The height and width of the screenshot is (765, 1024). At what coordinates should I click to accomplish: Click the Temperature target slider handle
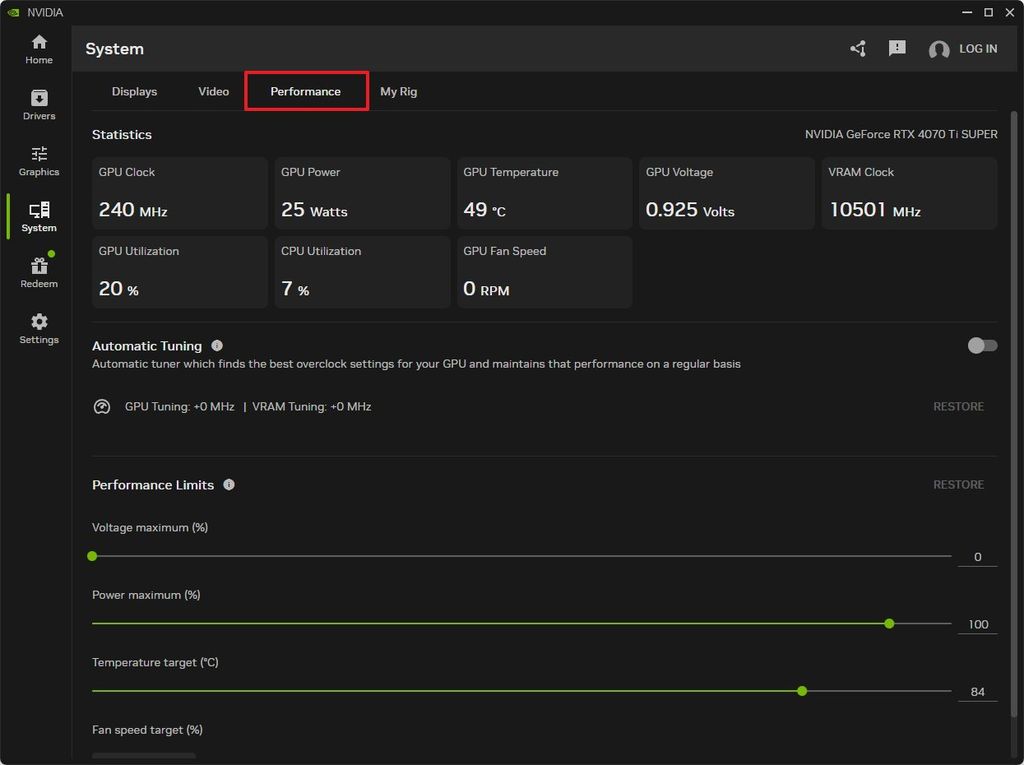point(802,691)
